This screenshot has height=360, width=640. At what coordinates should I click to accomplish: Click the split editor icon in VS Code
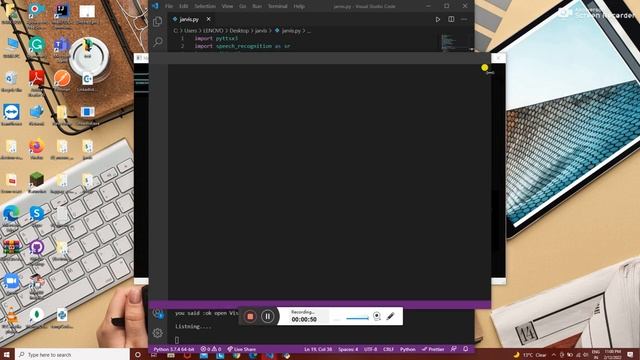[x=451, y=19]
